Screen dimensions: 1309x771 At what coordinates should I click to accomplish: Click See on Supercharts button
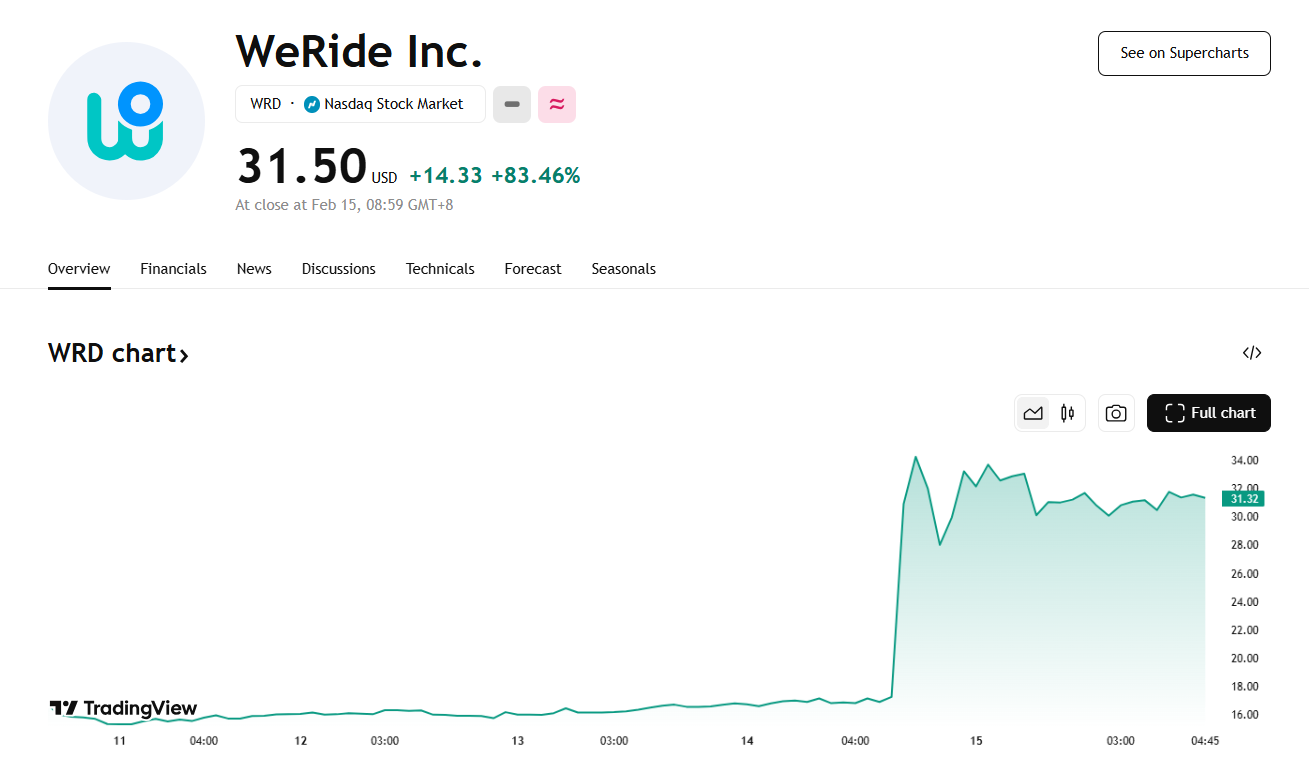(1184, 53)
